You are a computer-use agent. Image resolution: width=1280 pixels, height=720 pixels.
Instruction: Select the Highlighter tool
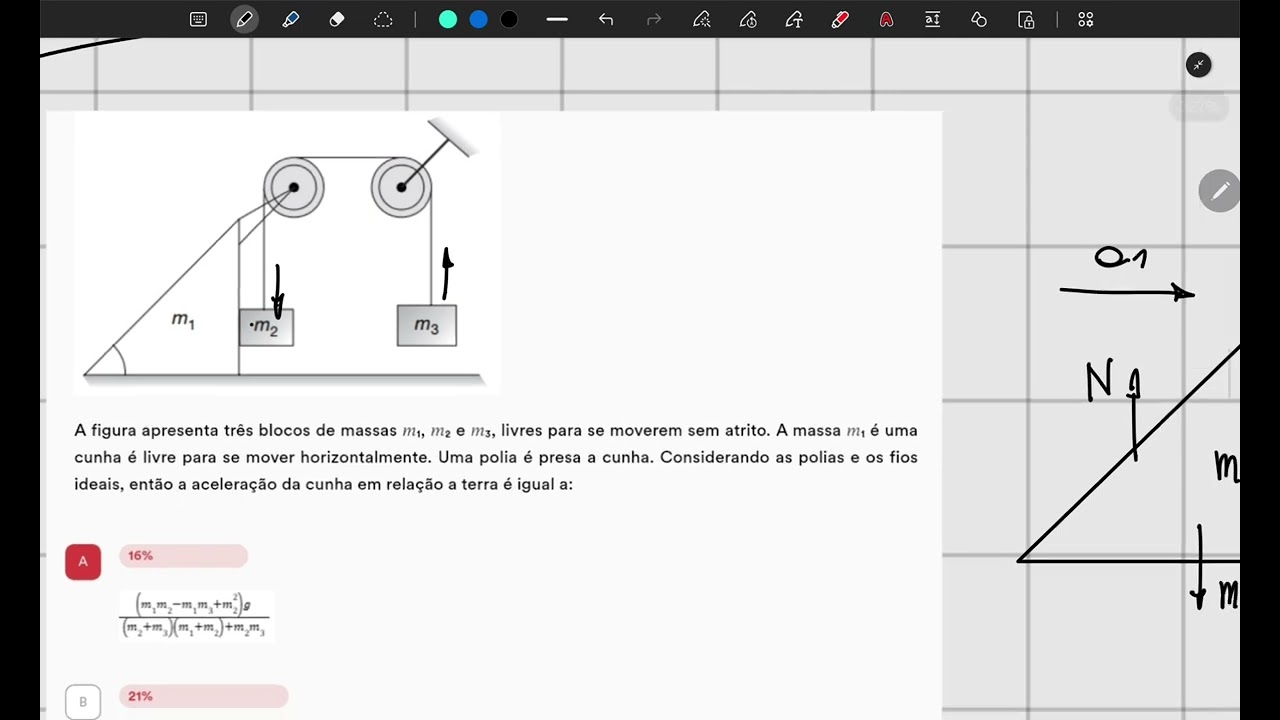click(x=291, y=19)
